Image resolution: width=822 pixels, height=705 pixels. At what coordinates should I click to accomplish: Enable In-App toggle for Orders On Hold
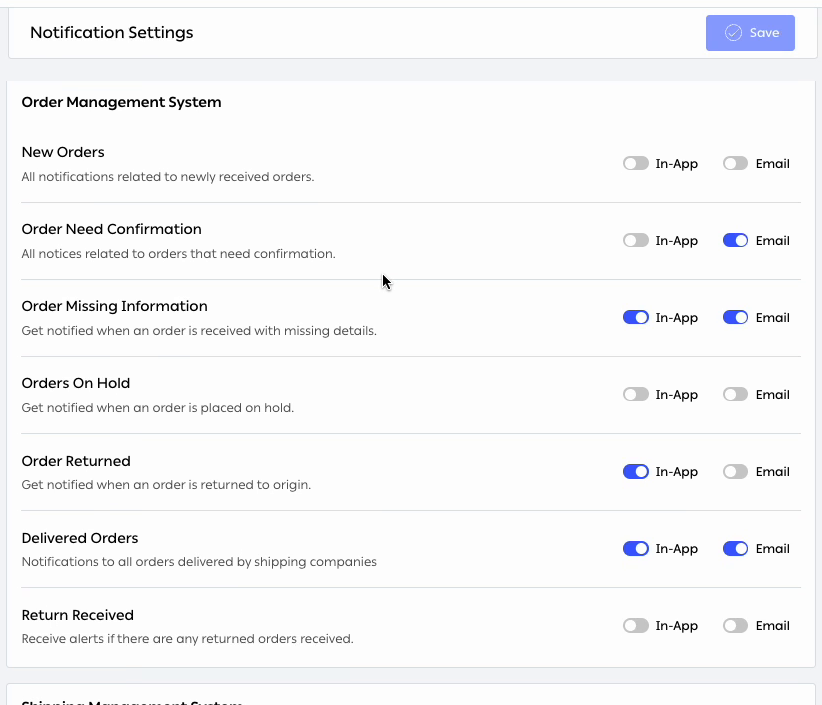[x=636, y=395]
